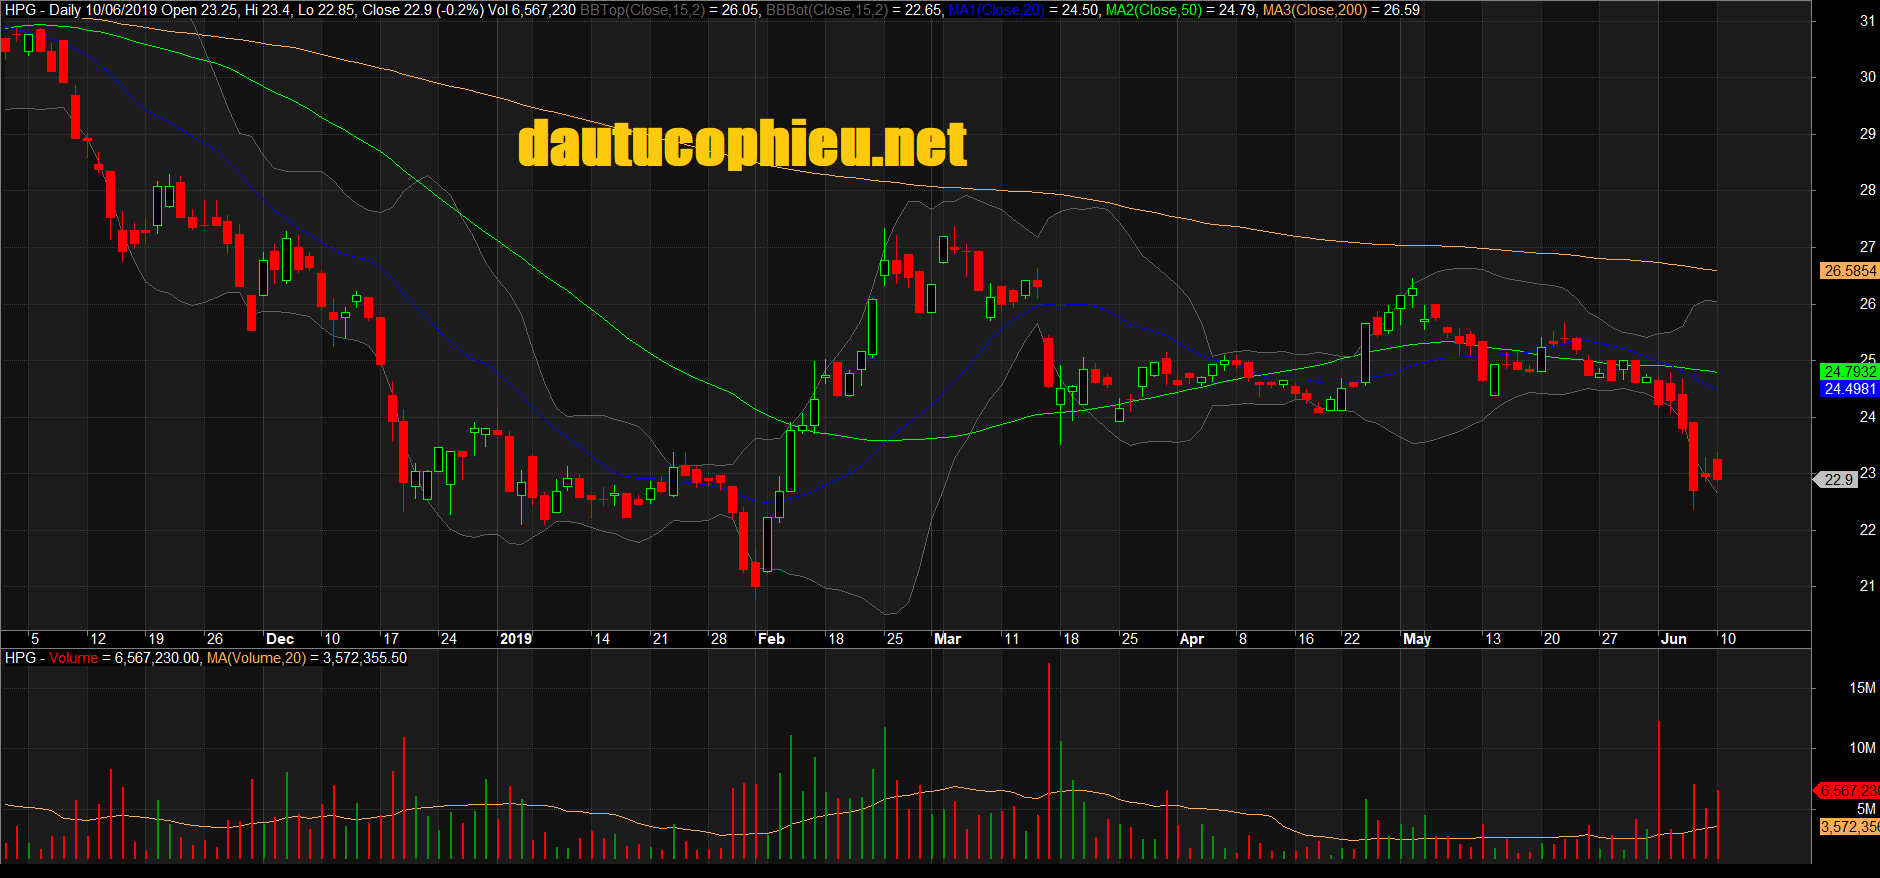The height and width of the screenshot is (878, 1880).
Task: Click the red 6,567,23 volume tag
Action: click(x=1848, y=791)
